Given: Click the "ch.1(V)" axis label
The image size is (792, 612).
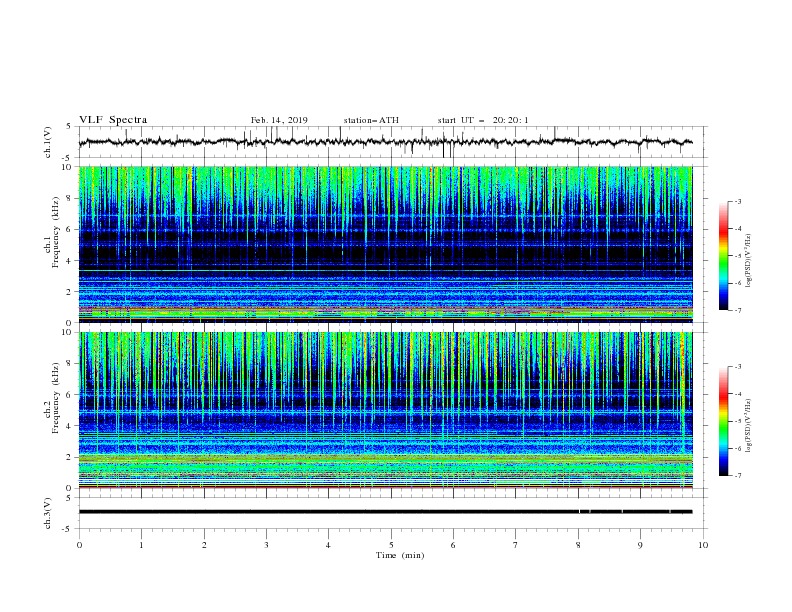Looking at the screenshot, I should [x=48, y=142].
